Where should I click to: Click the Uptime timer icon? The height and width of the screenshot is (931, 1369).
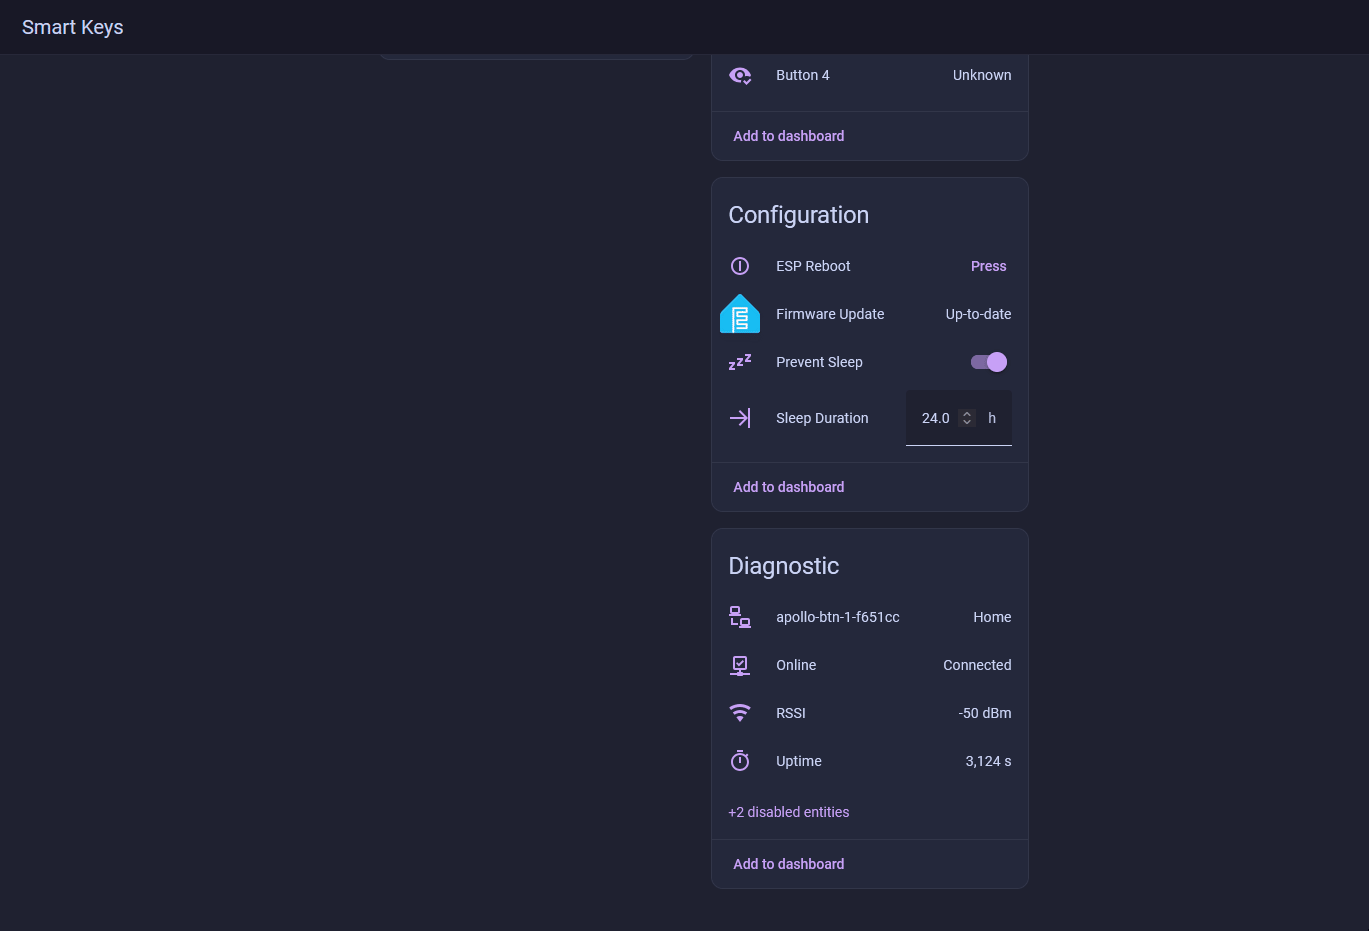pos(740,761)
